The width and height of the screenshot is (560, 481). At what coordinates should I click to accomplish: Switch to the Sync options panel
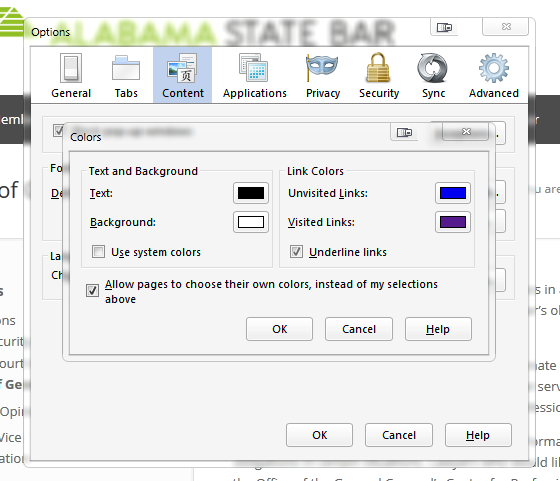point(433,76)
